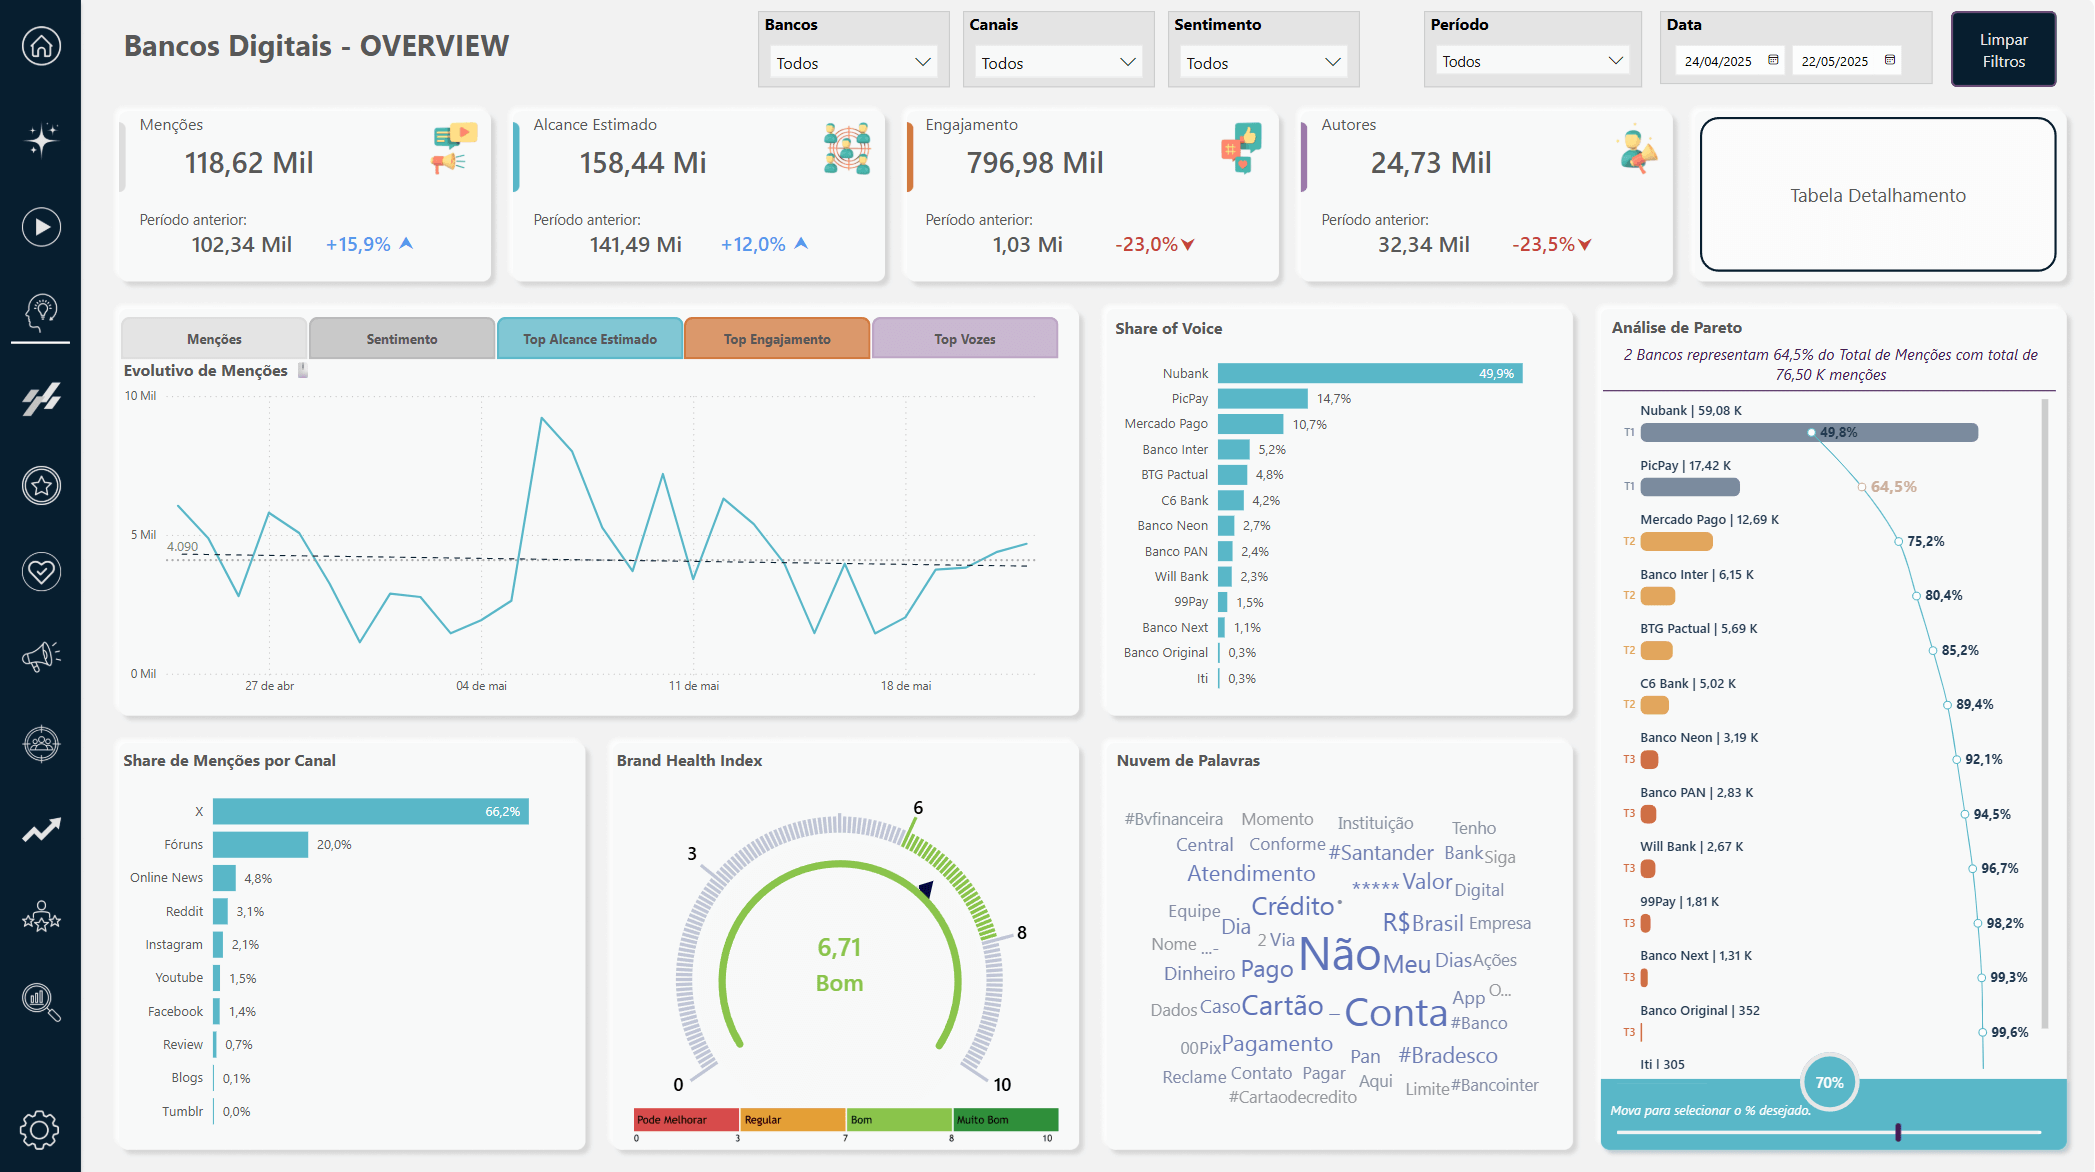Click the word Cartão in word cloud
2095x1172 pixels.
pos(1282,1005)
